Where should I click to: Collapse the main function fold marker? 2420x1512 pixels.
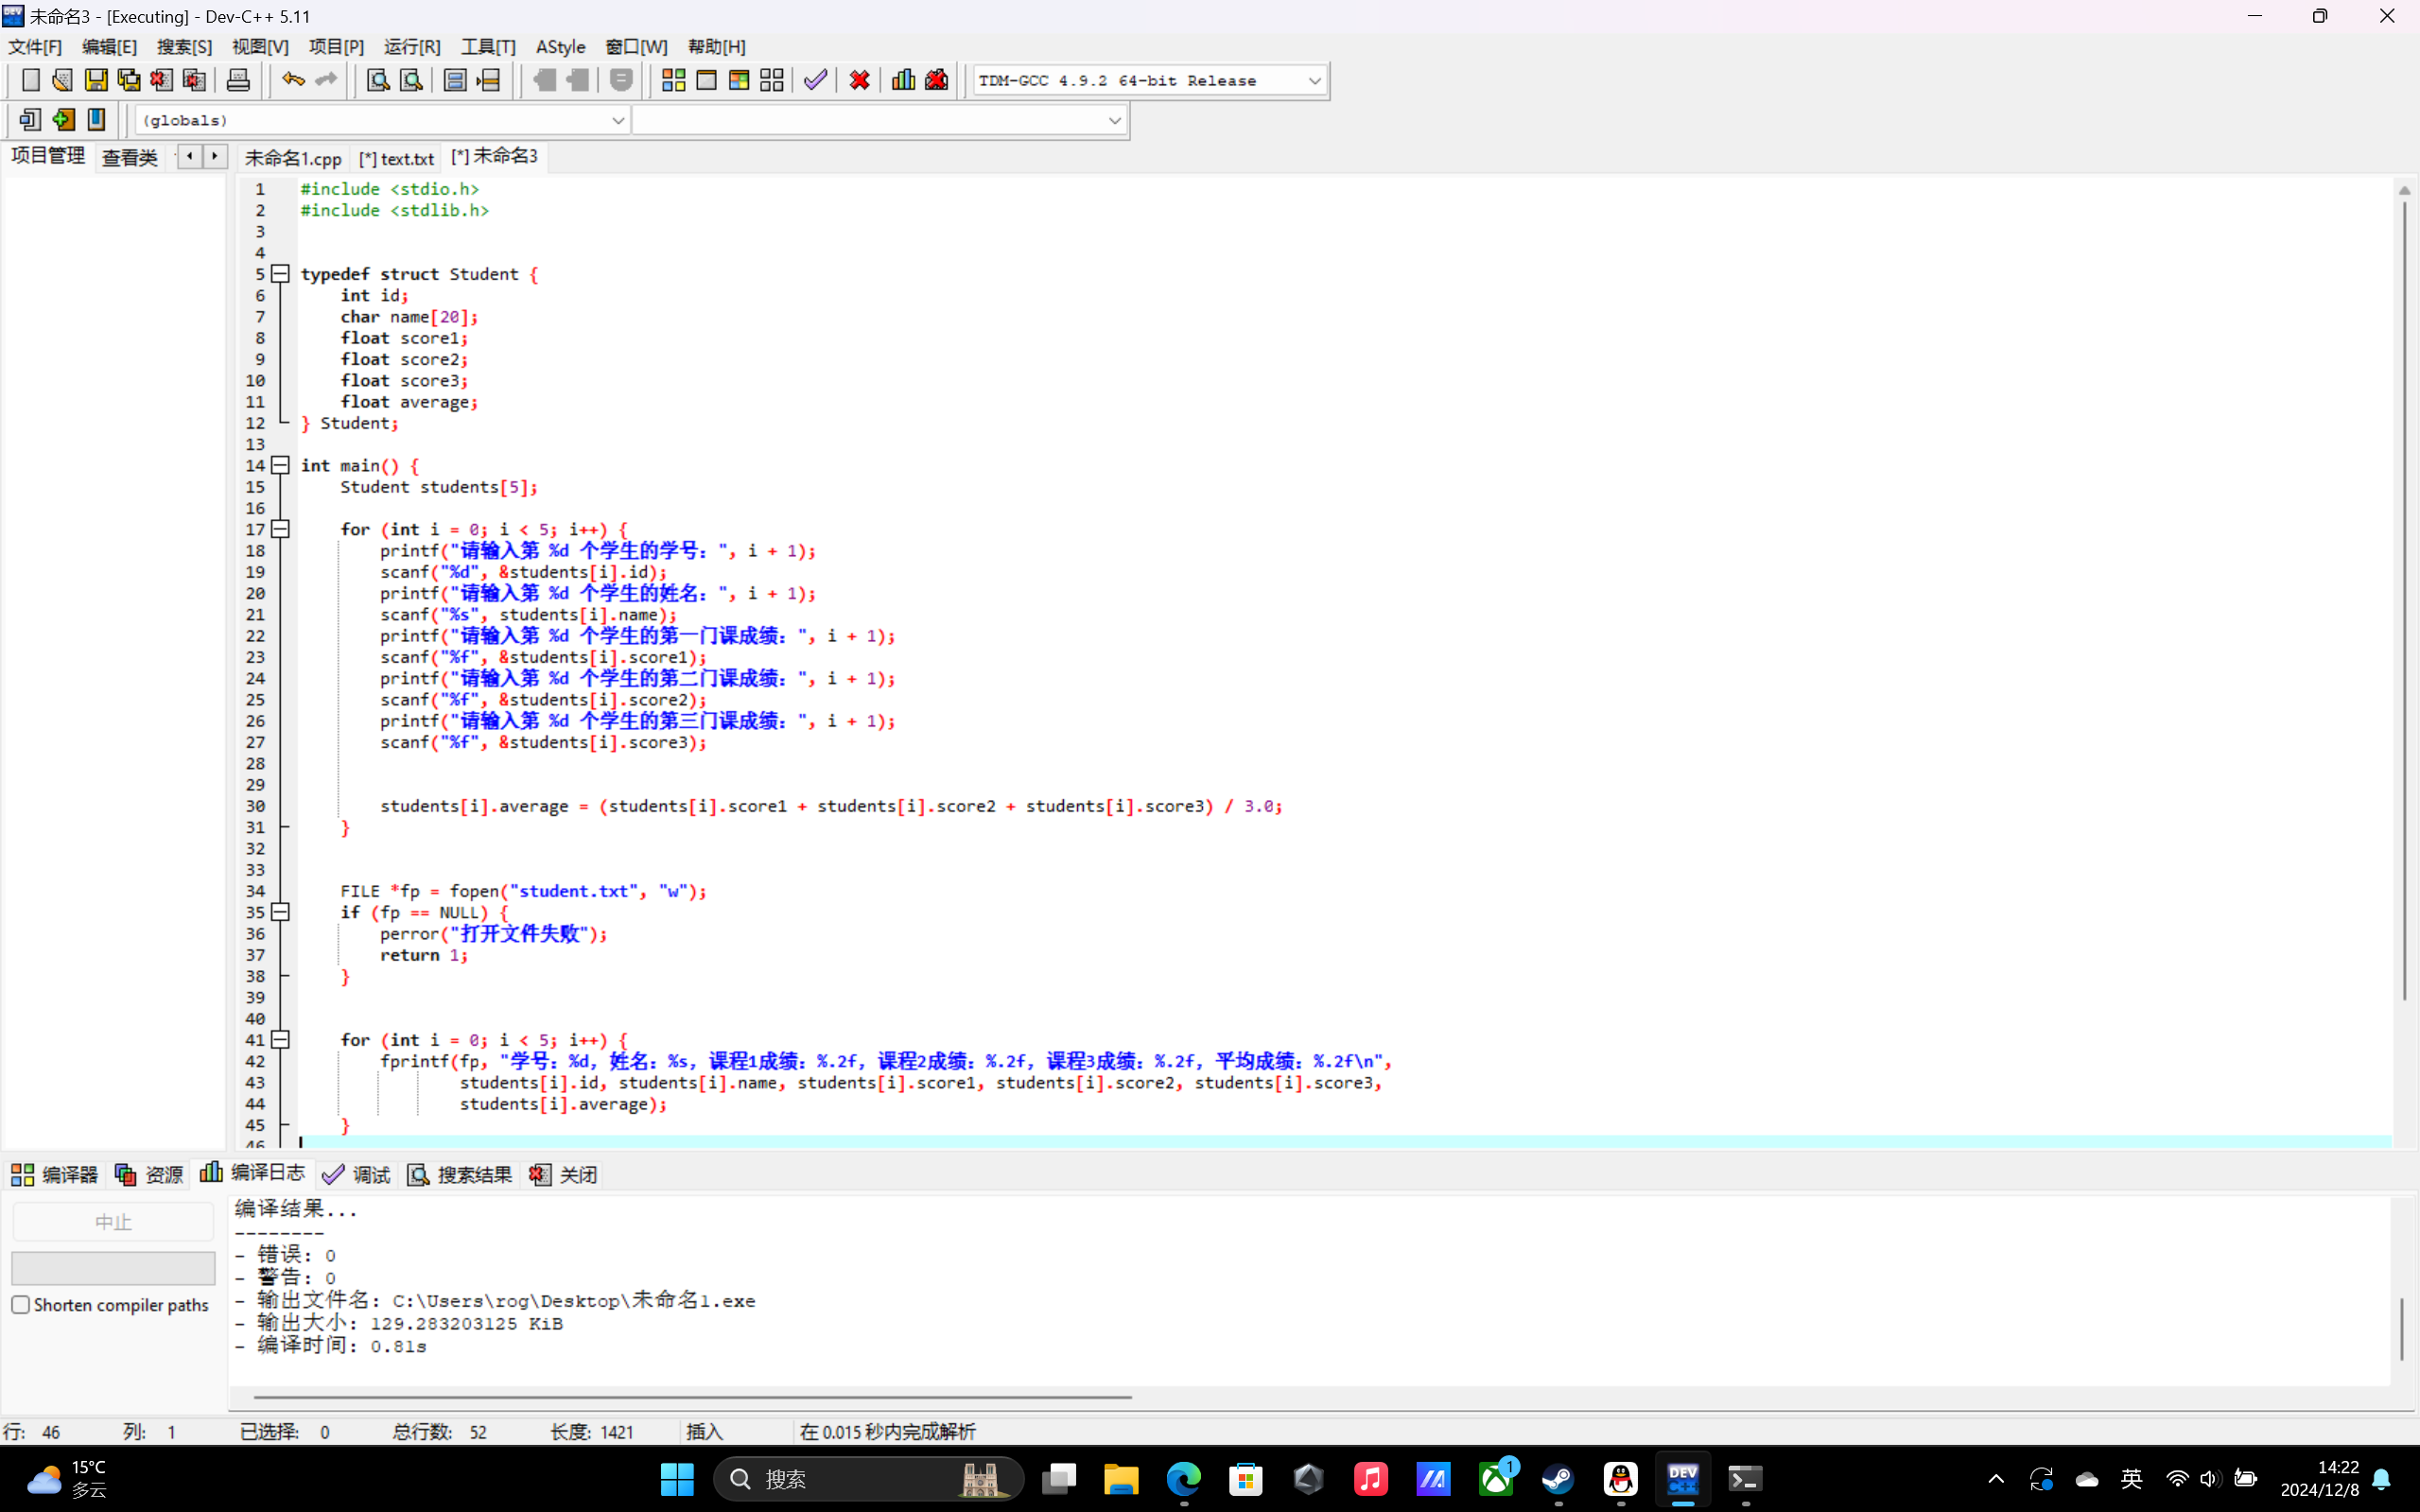point(281,465)
